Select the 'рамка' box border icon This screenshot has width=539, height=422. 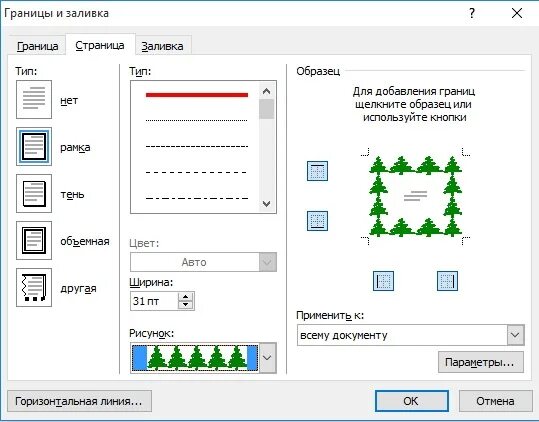pyautogui.click(x=34, y=147)
